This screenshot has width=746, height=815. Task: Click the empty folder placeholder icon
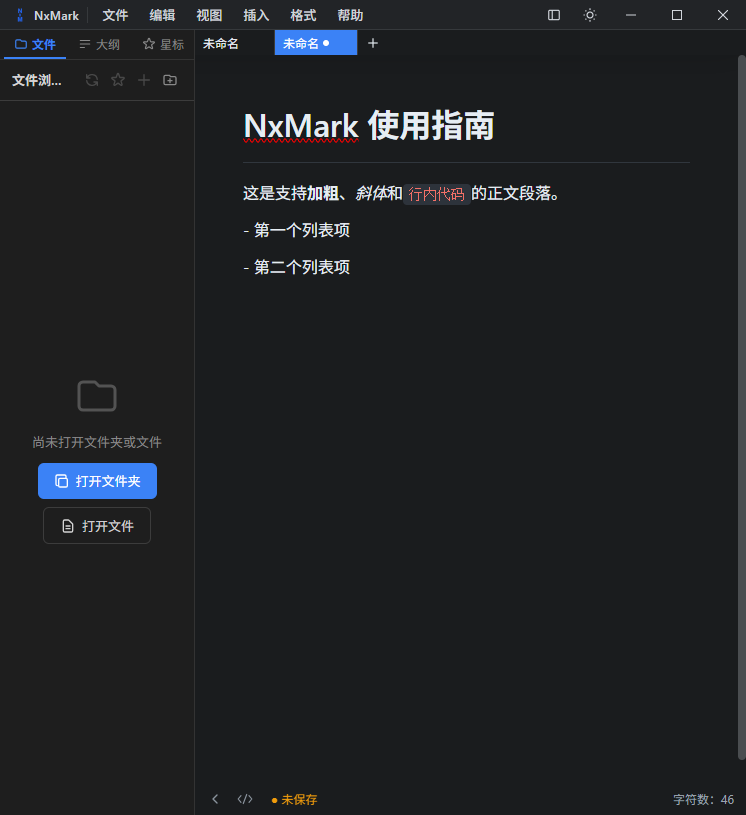97,396
